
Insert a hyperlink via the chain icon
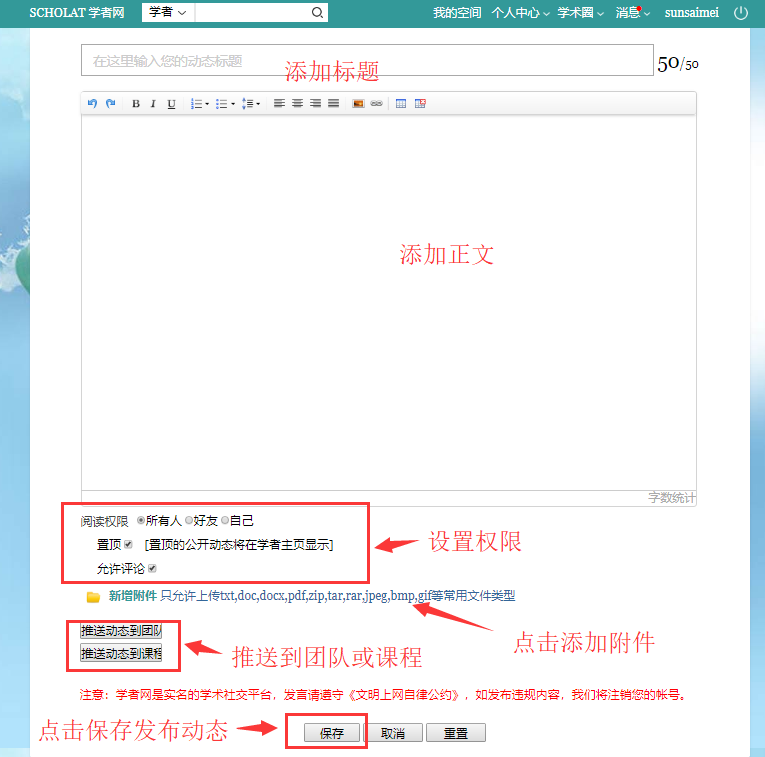coord(376,104)
